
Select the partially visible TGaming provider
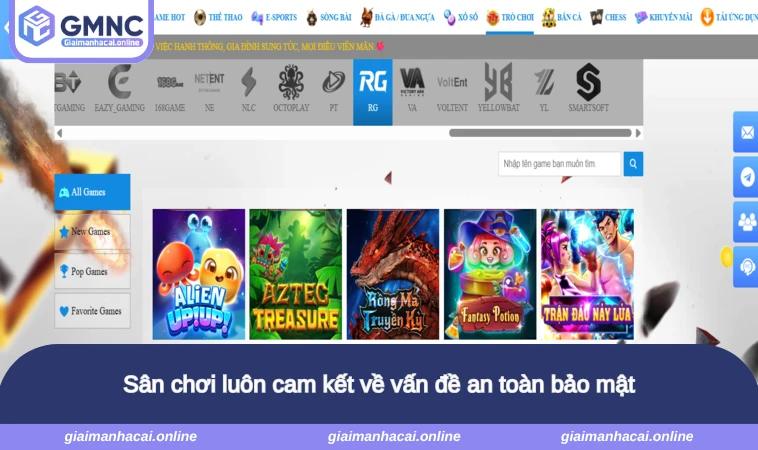(70, 92)
